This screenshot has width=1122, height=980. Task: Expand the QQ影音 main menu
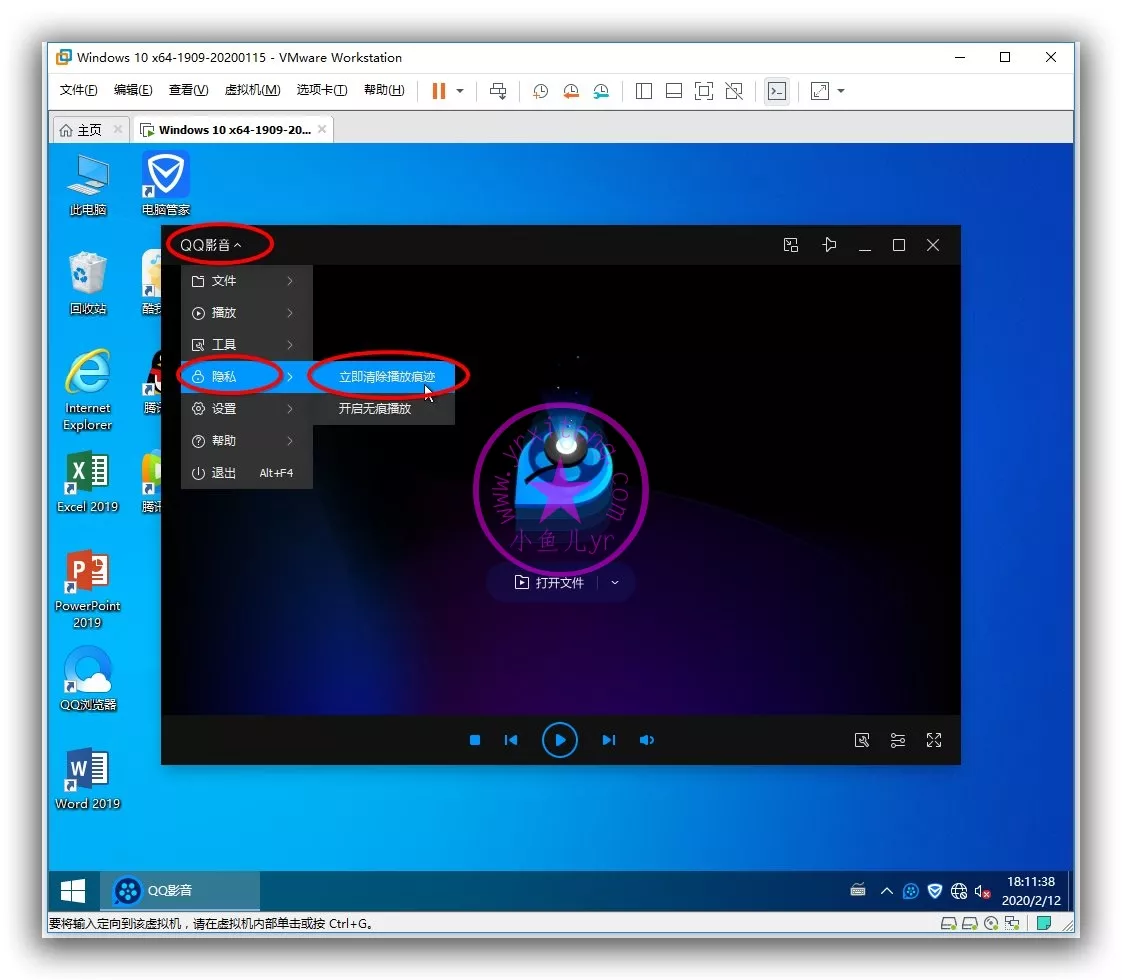coord(211,245)
